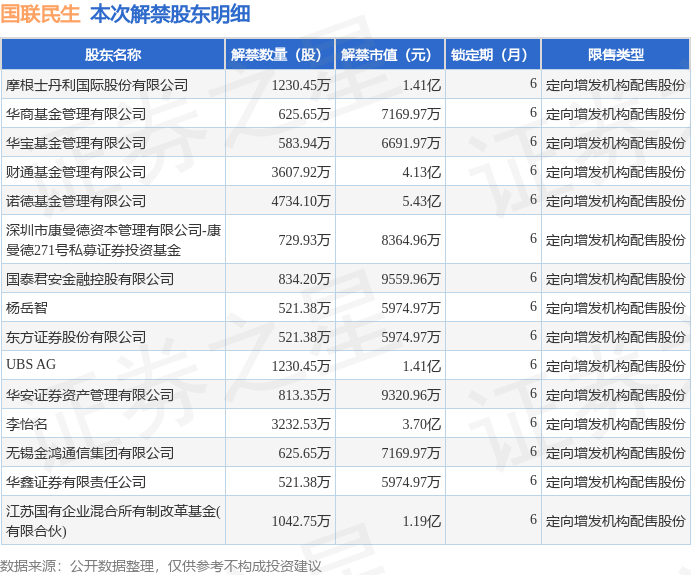This screenshot has width=691, height=575.
Task: Select 李怡名 shareholder name
Action: coord(26,424)
